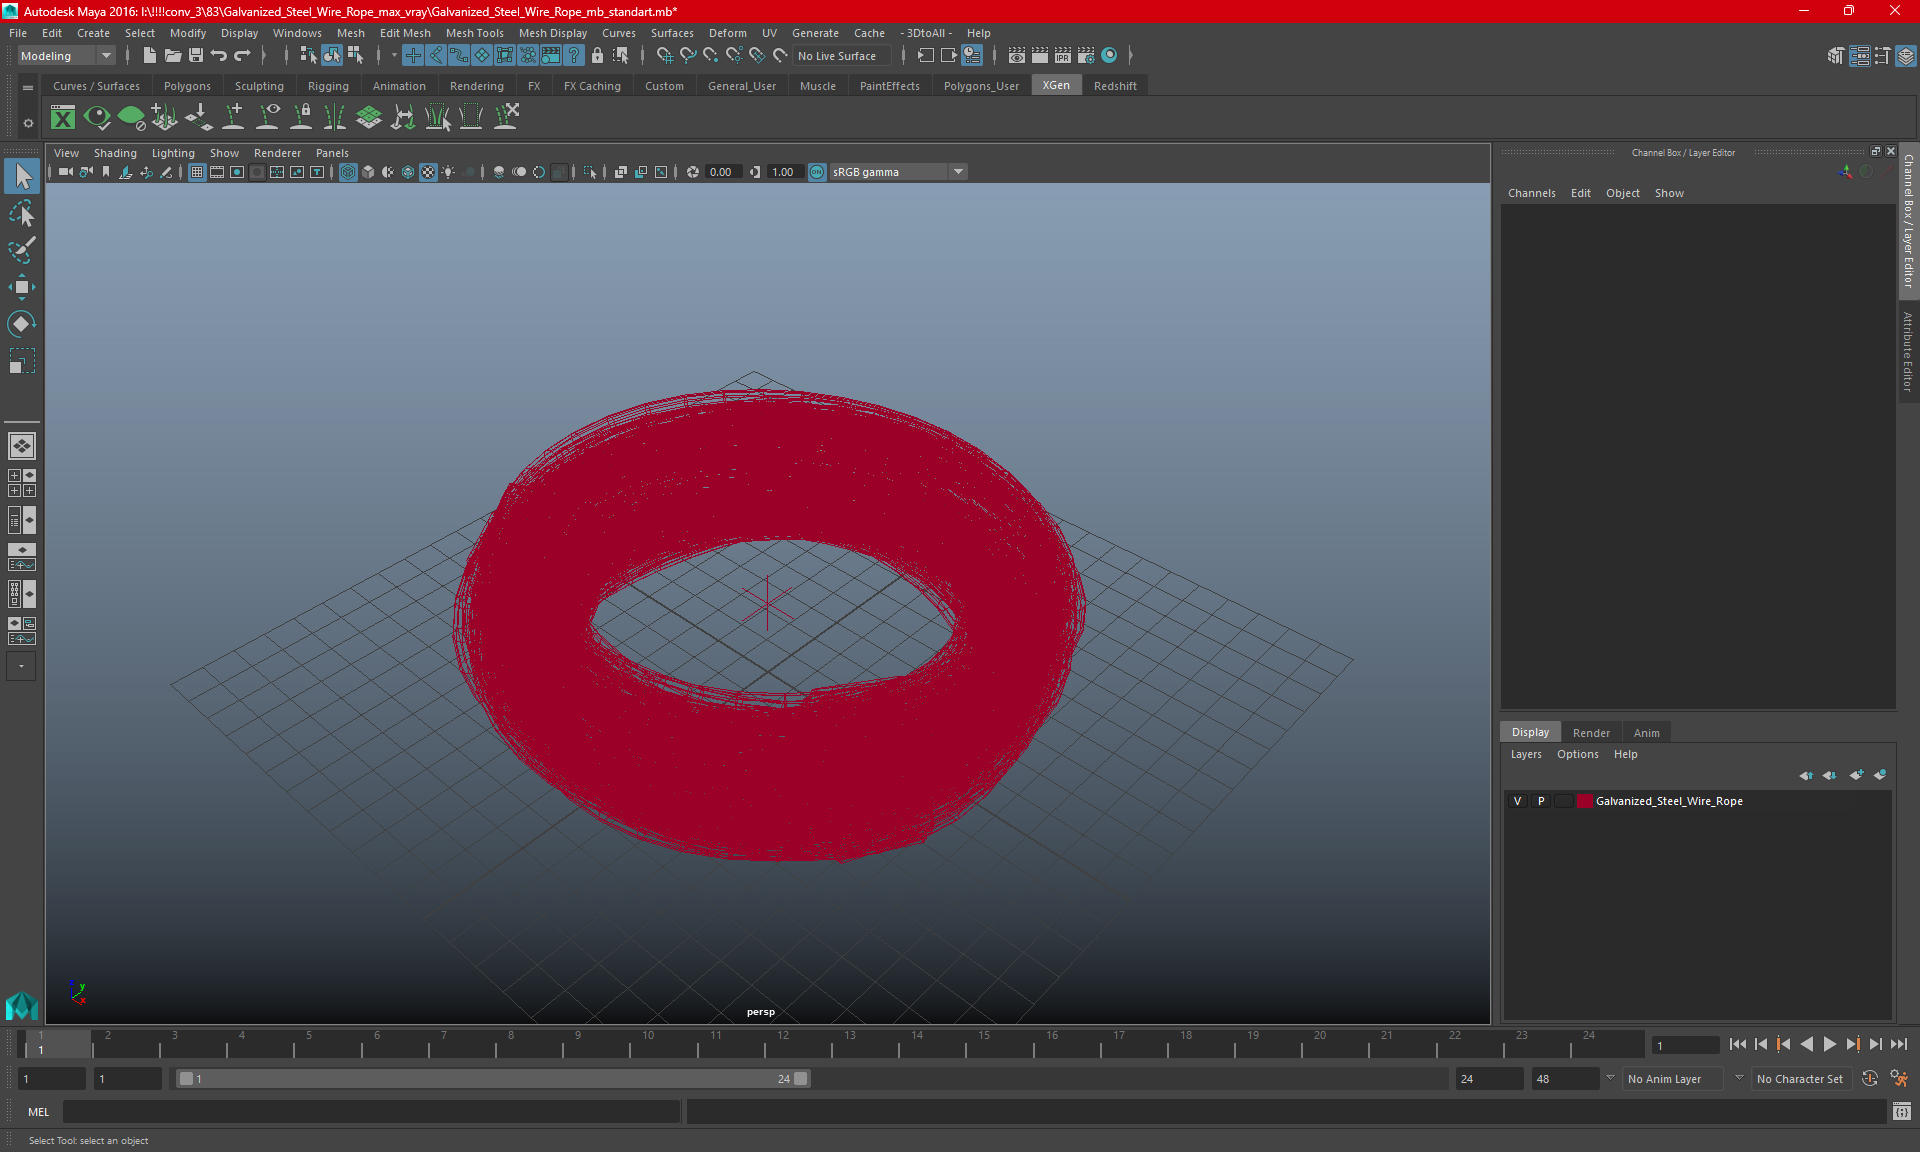Activate the Move tool
Viewport: 1920px width, 1152px height.
(x=22, y=287)
